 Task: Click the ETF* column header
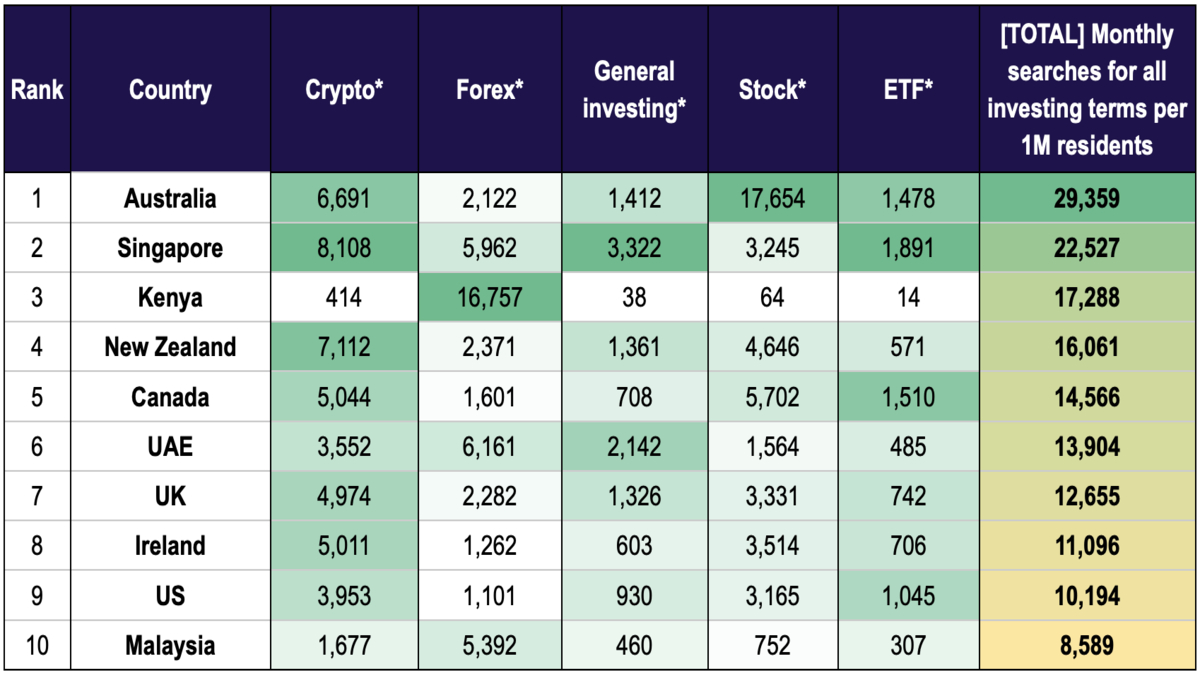click(908, 90)
